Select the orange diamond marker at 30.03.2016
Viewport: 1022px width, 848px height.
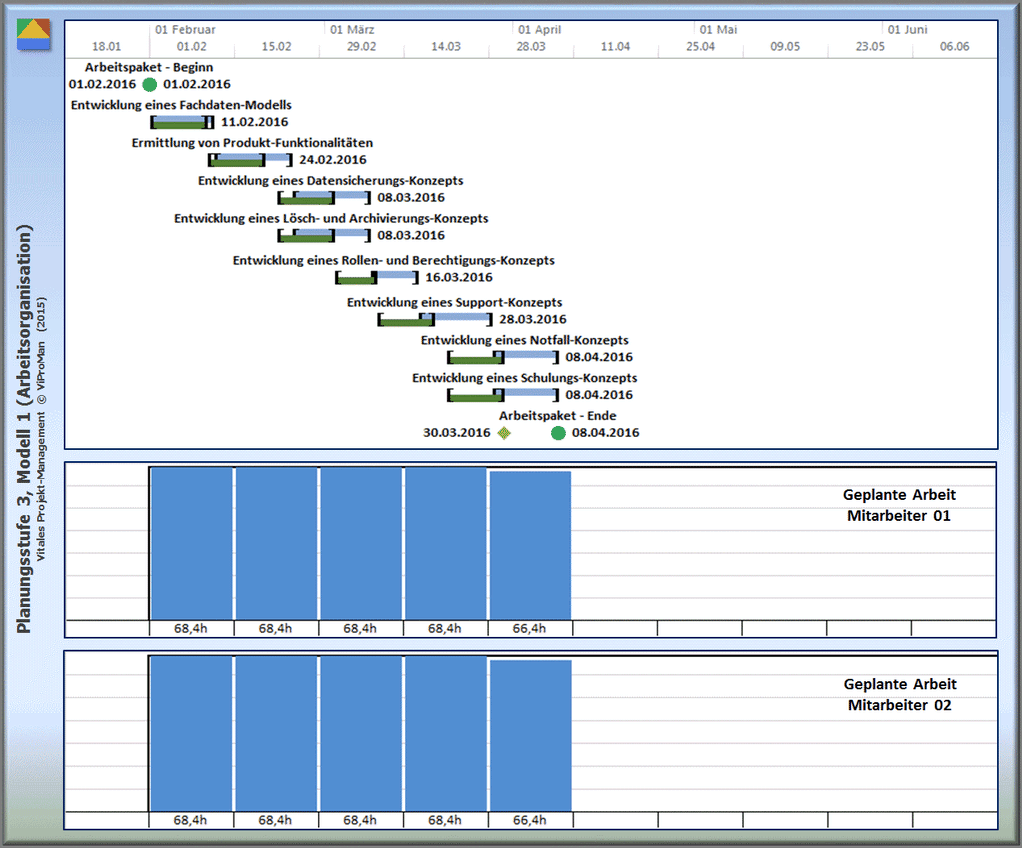(504, 433)
